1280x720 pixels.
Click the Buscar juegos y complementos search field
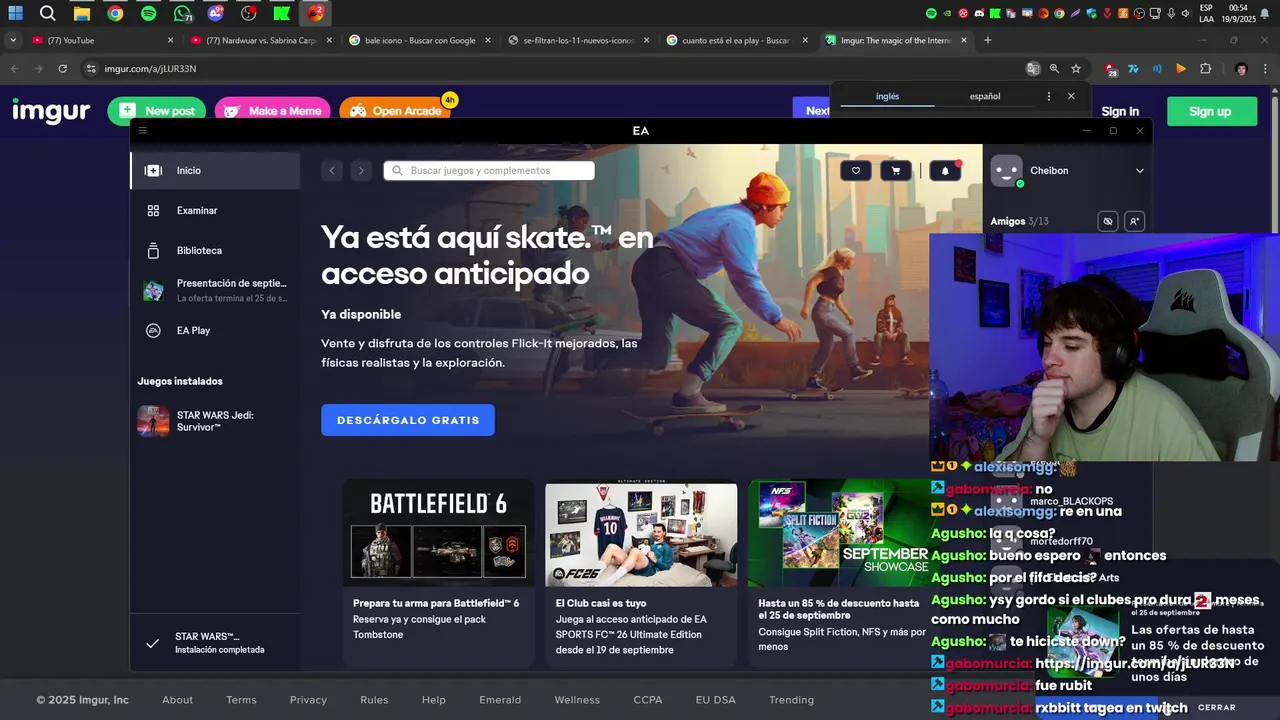coord(489,171)
